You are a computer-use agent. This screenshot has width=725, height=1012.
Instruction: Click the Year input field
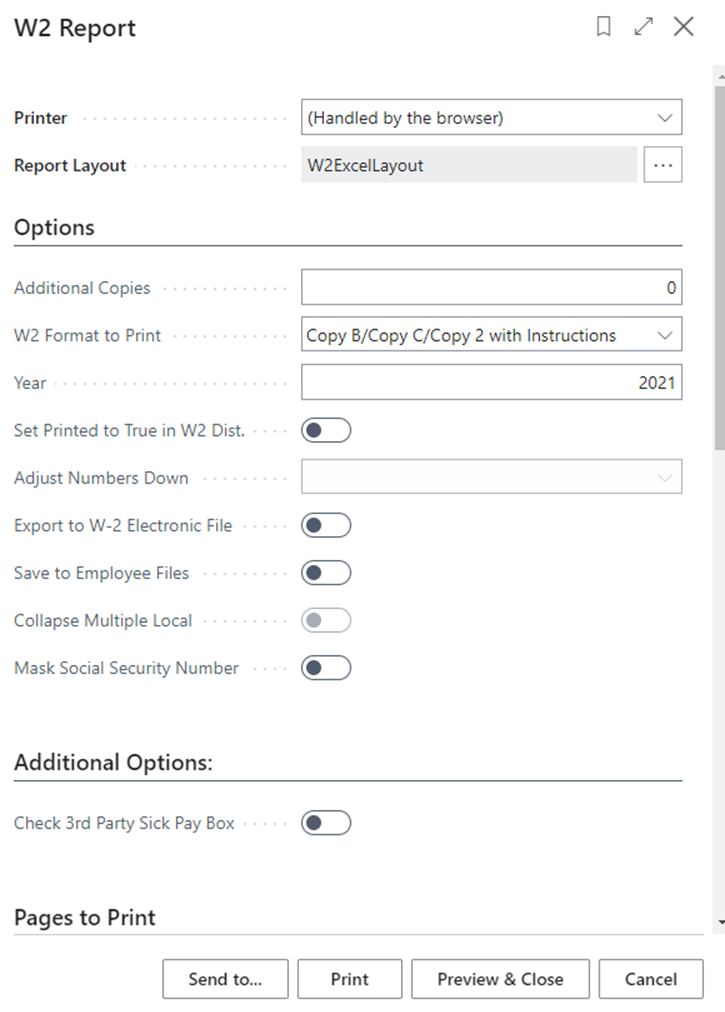[x=491, y=382]
